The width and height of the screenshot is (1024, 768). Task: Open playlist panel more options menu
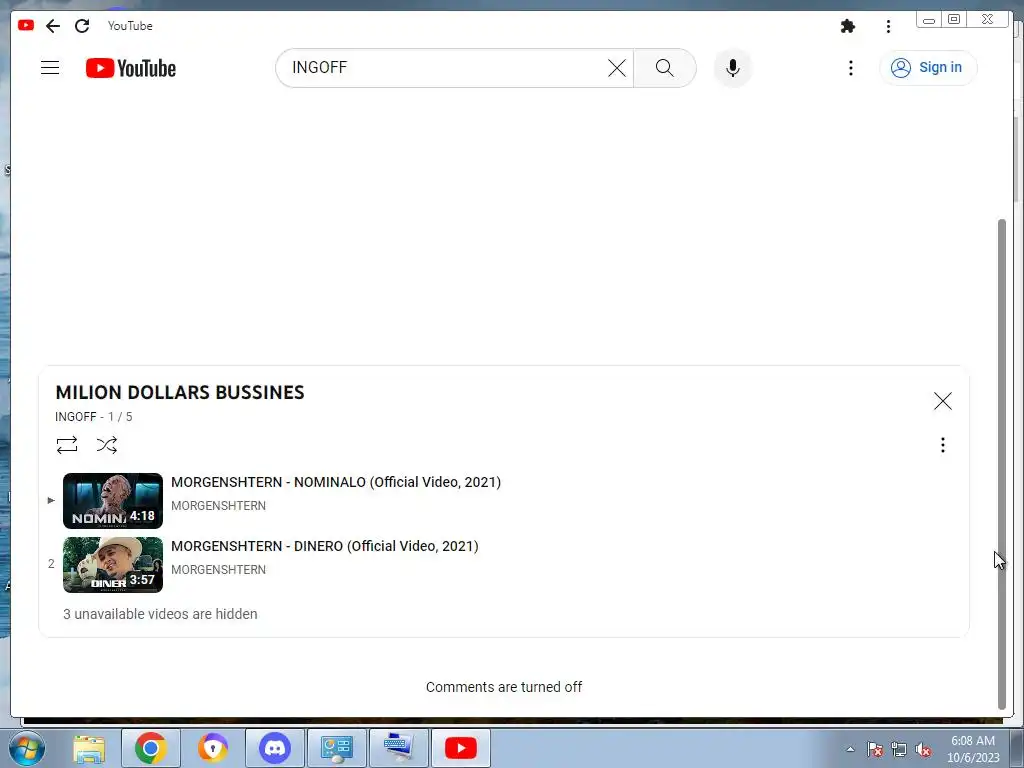pos(942,445)
